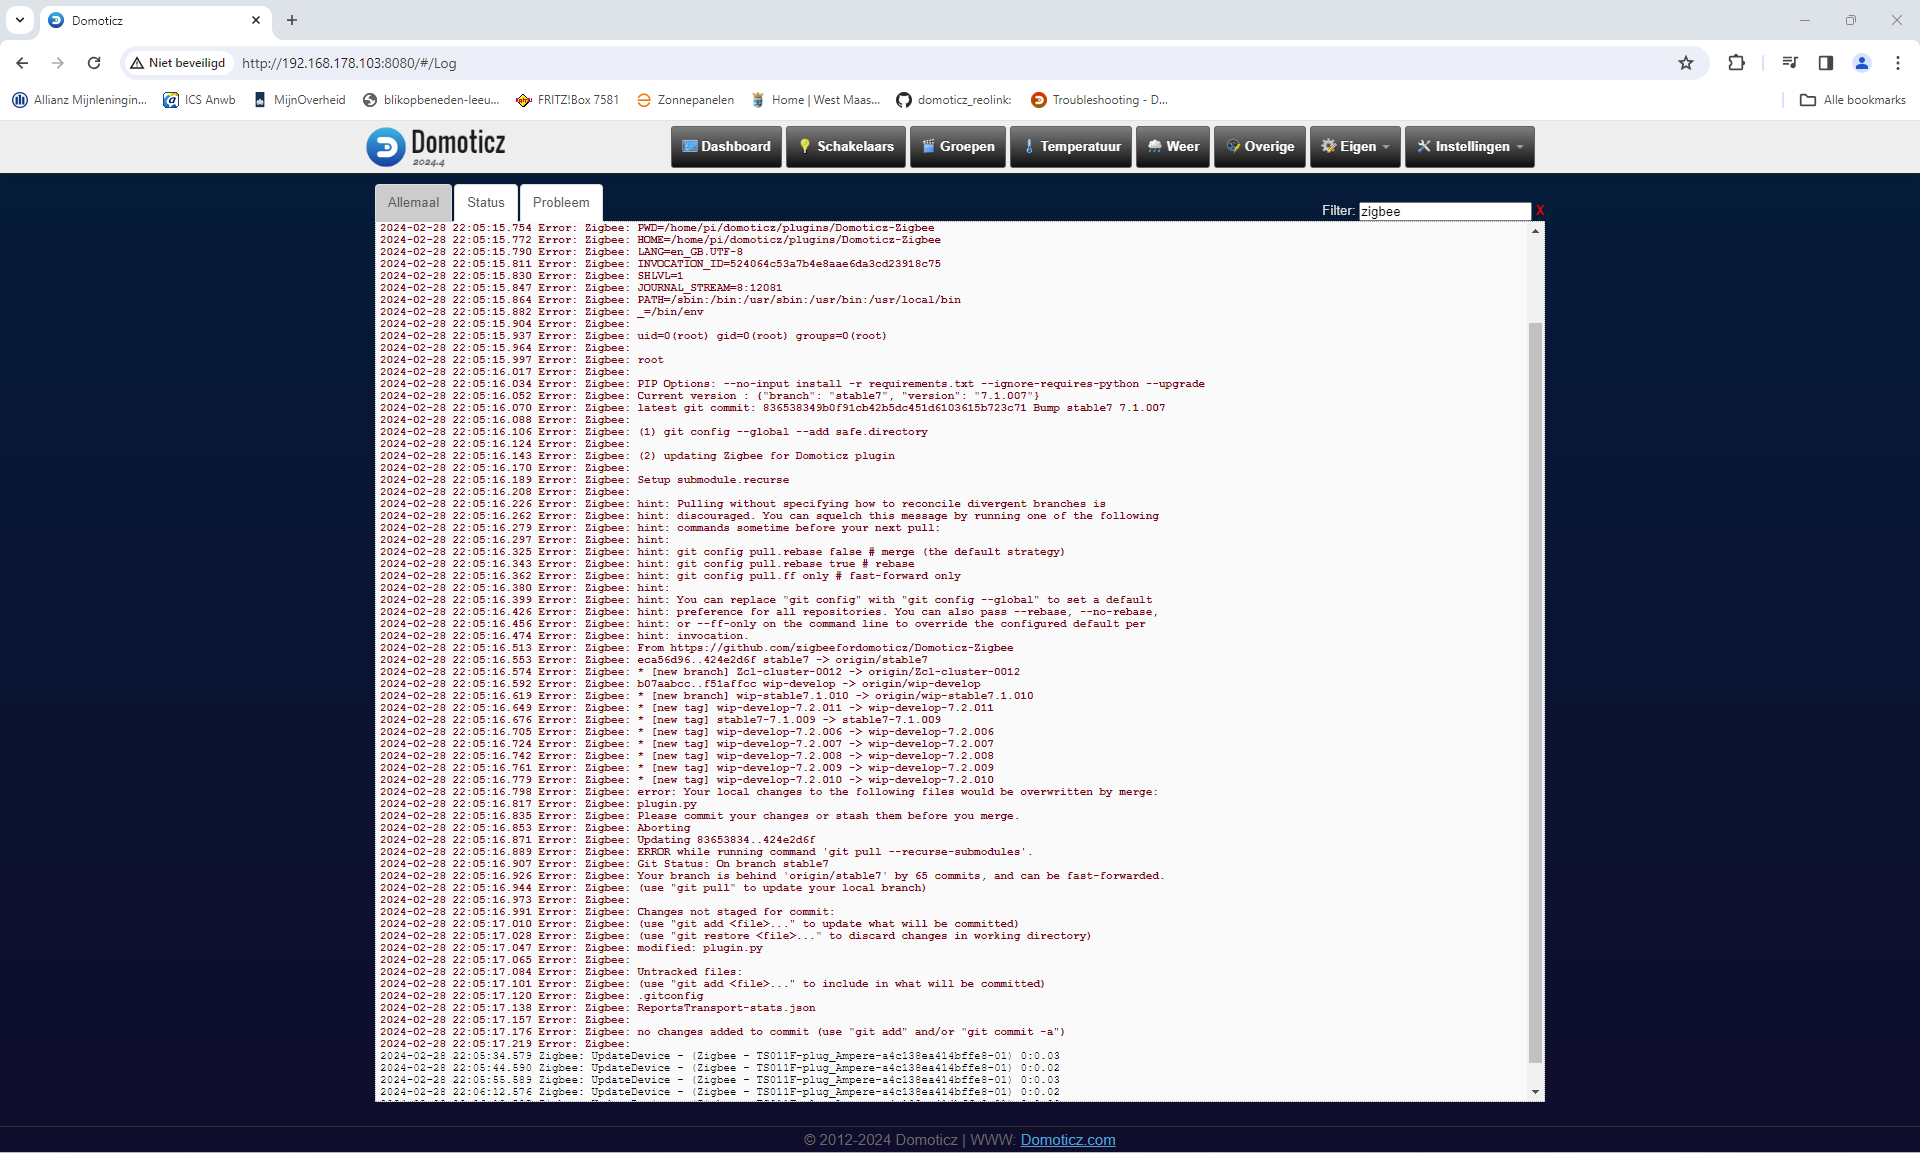Screen dimensions: 1920x1153
Task: Clear the log filter with red X
Action: (1540, 211)
